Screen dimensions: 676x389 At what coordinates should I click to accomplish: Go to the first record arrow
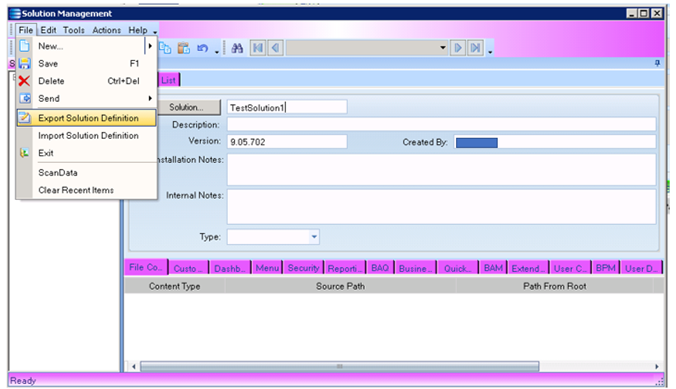pos(258,47)
